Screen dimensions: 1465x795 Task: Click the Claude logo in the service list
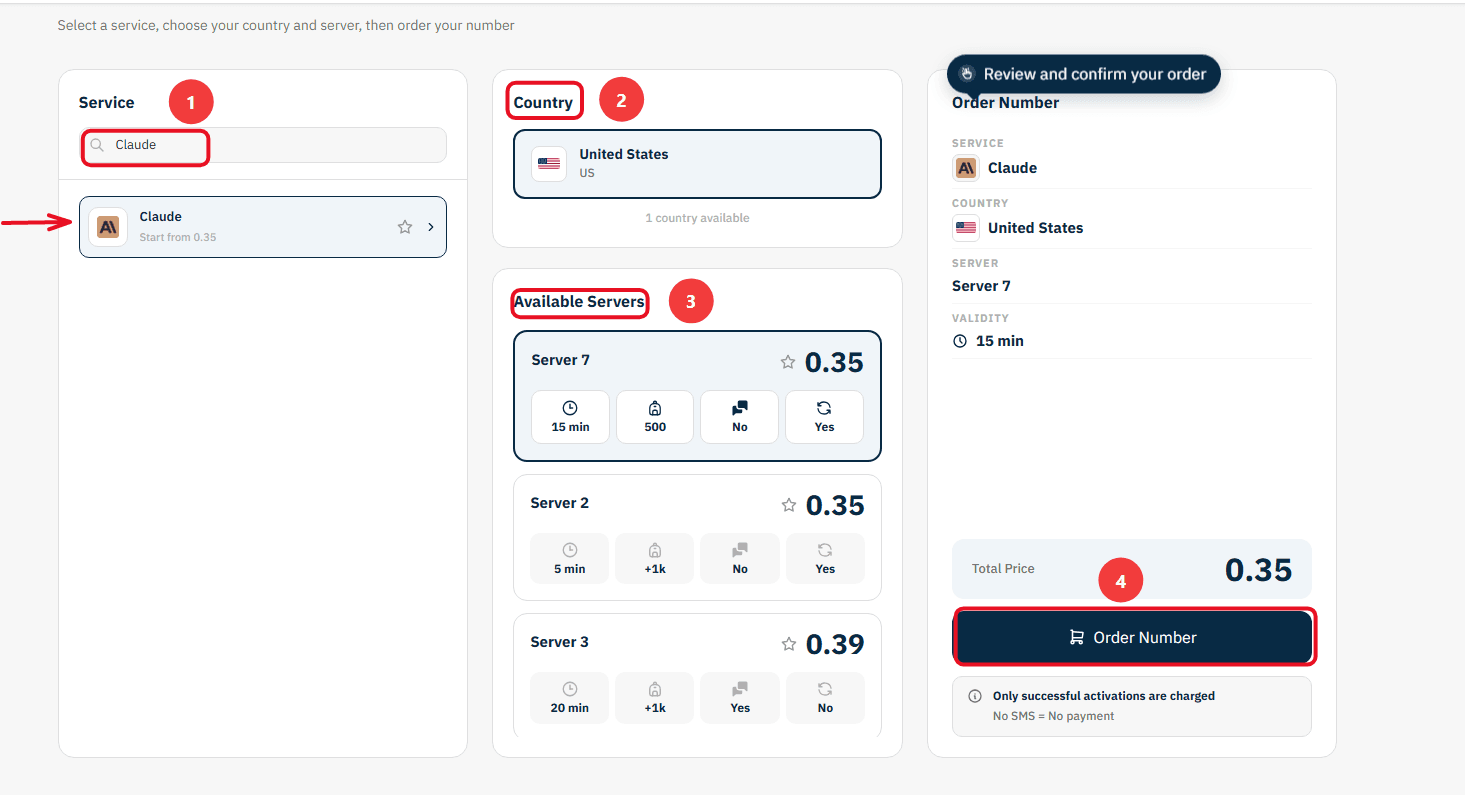click(108, 227)
